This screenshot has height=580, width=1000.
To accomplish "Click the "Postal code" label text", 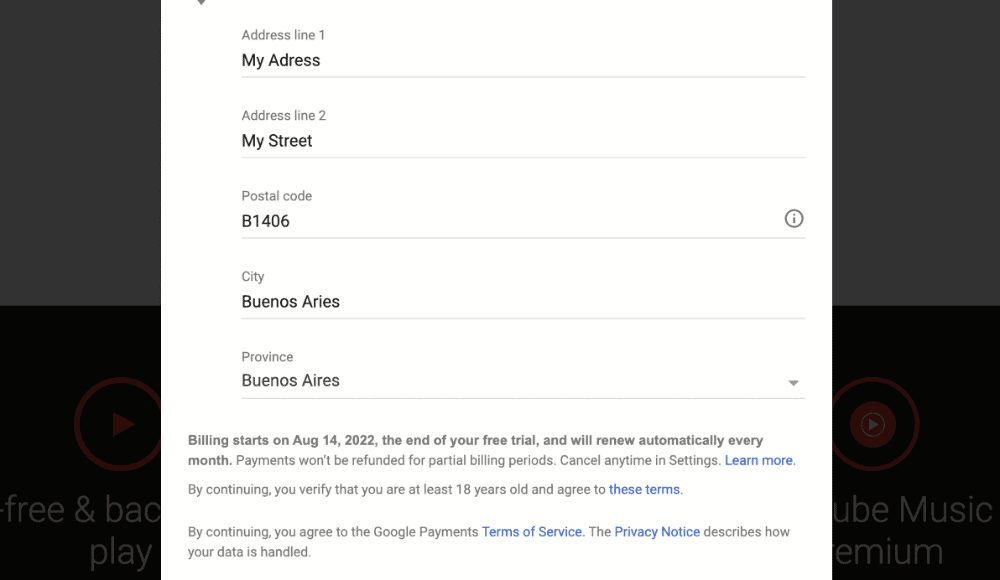I will point(275,196).
